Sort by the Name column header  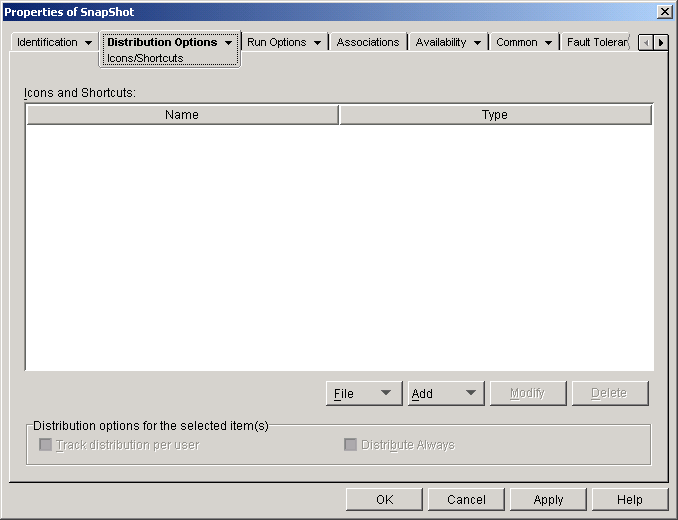point(182,115)
